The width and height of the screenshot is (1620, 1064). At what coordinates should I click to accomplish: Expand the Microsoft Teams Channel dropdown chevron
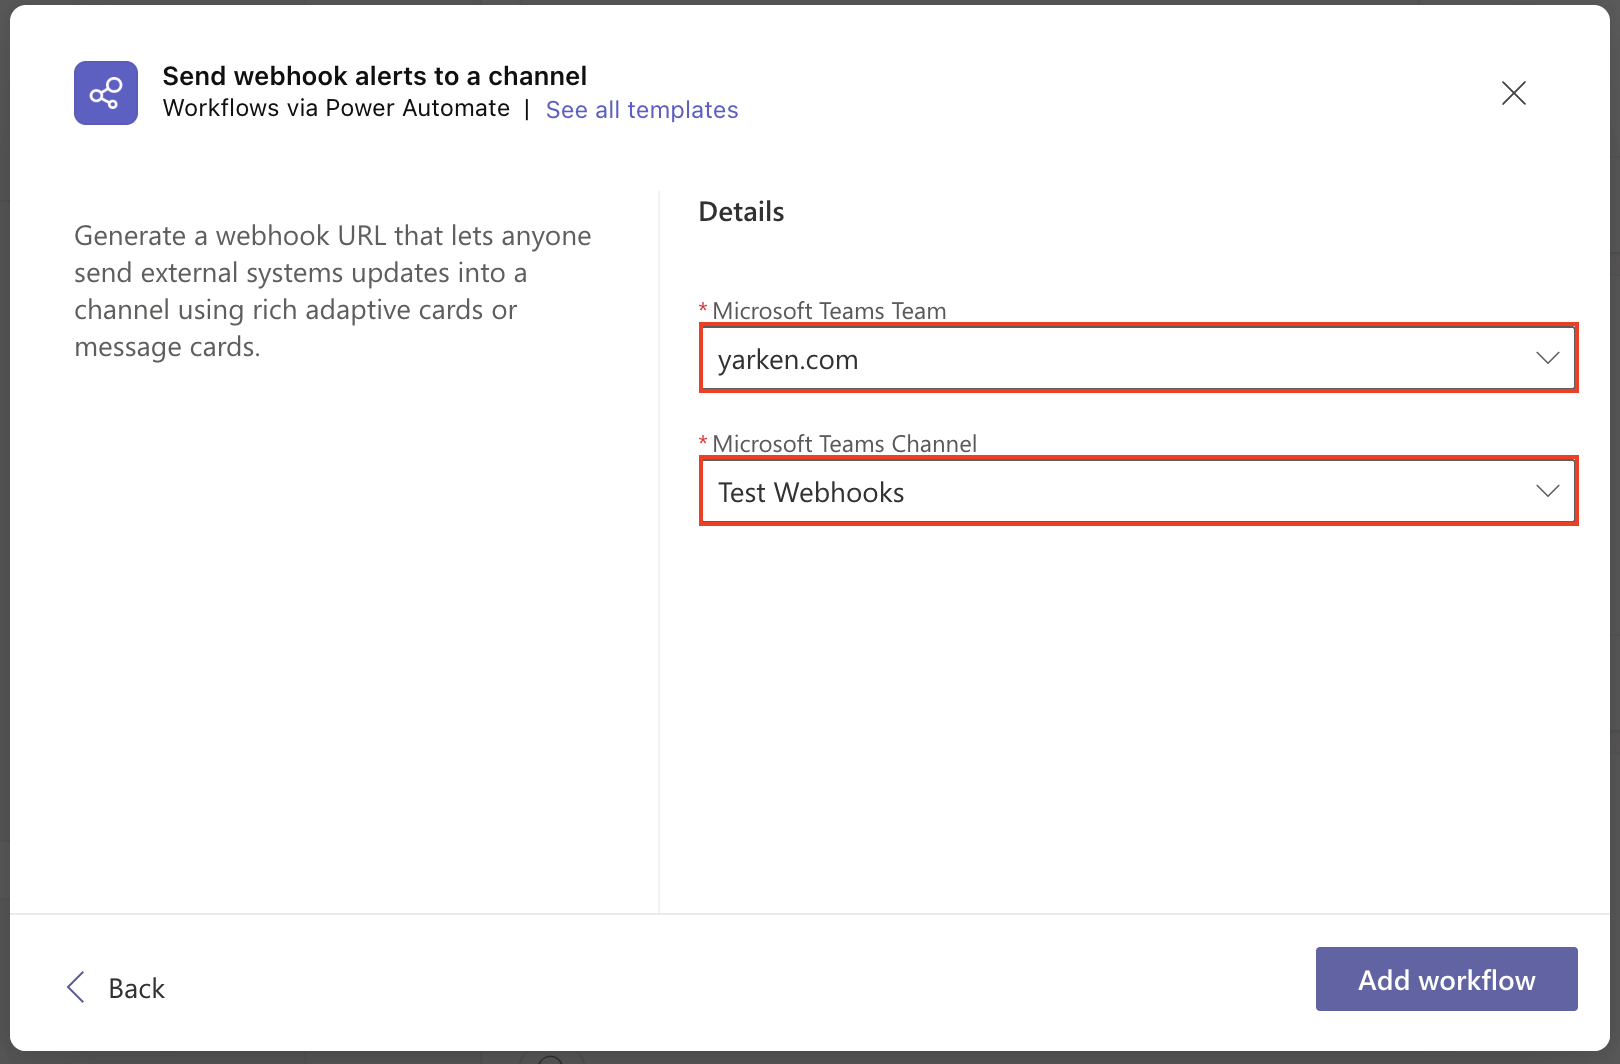coord(1547,491)
